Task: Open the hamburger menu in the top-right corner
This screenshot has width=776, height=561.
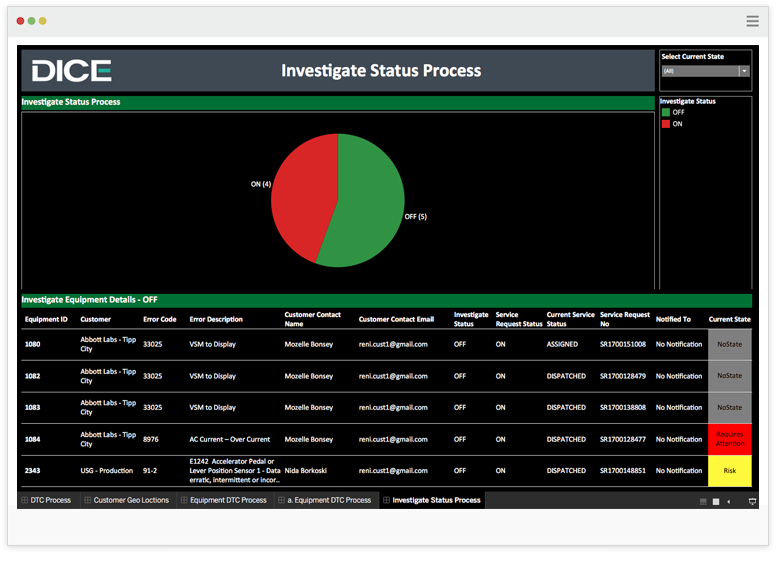Action: tap(752, 20)
